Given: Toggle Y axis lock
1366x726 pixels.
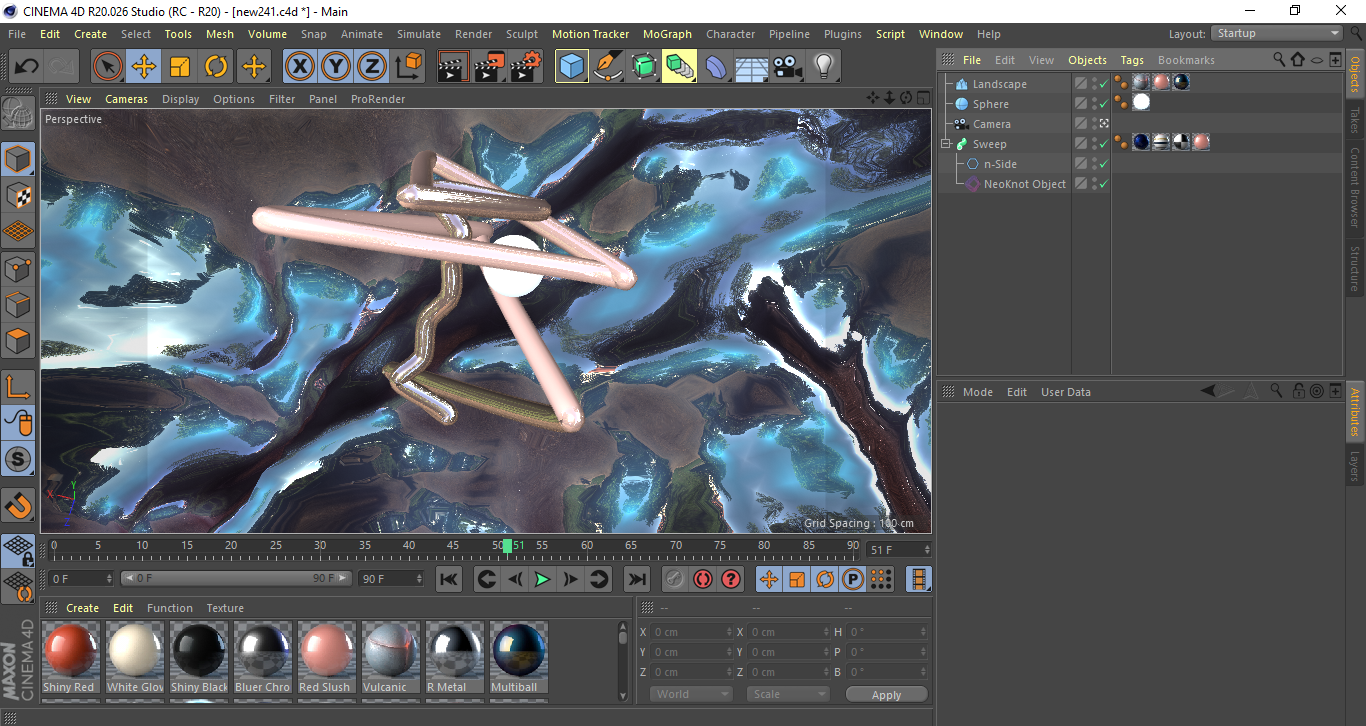Looking at the screenshot, I should [x=335, y=67].
